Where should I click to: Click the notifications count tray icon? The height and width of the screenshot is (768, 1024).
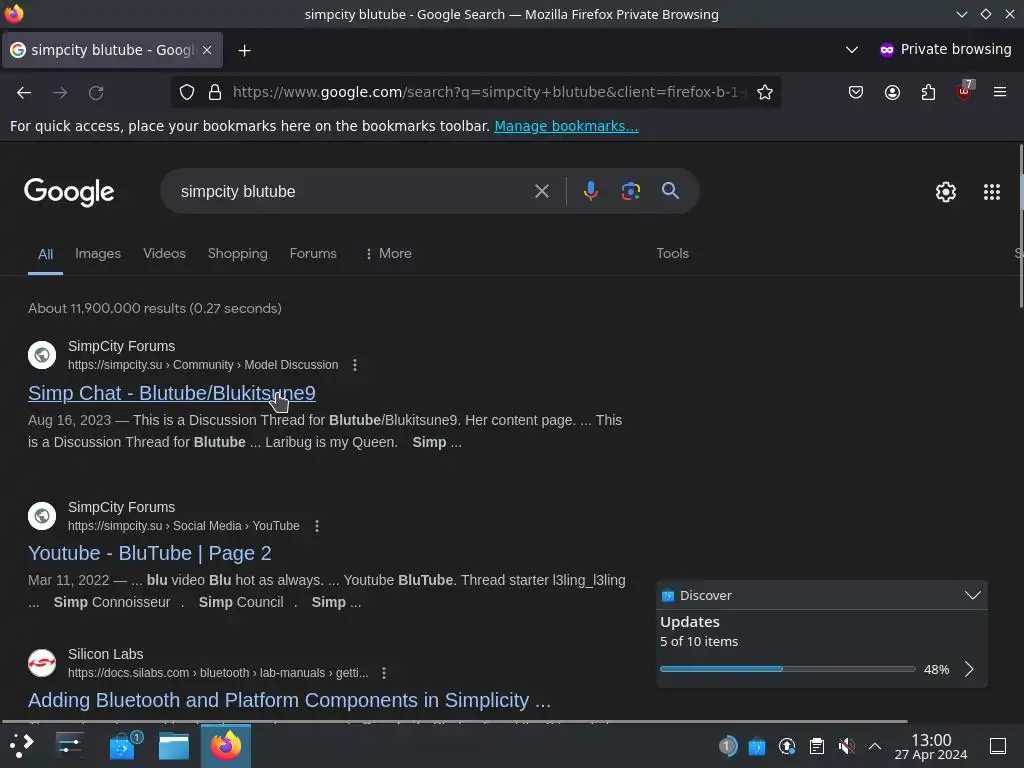[x=728, y=746]
